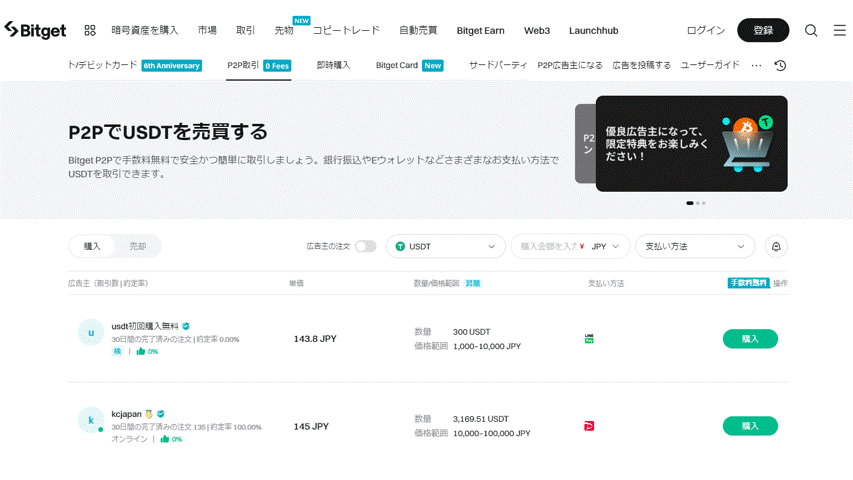Image resolution: width=853 pixels, height=480 pixels.
Task: Open the 自動売買 menu
Action: 418,30
